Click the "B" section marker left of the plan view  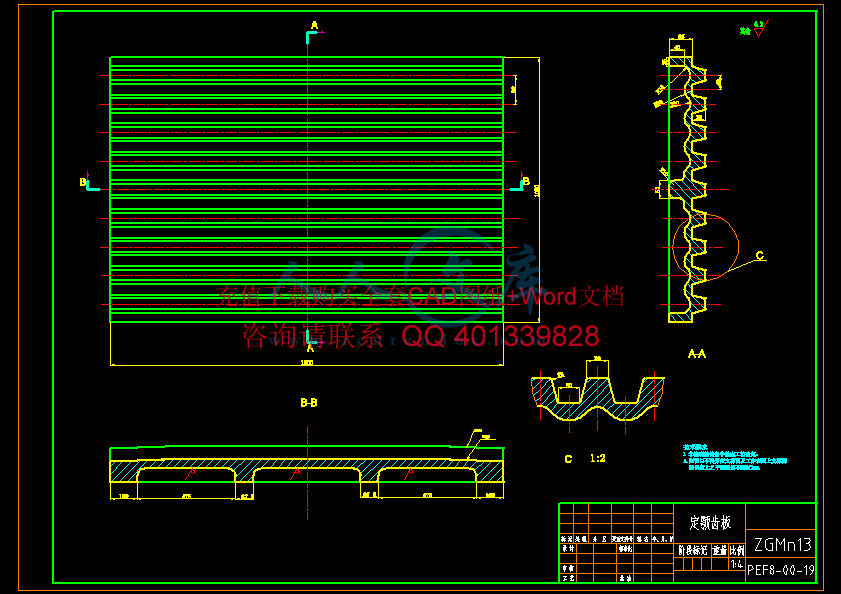(83, 182)
